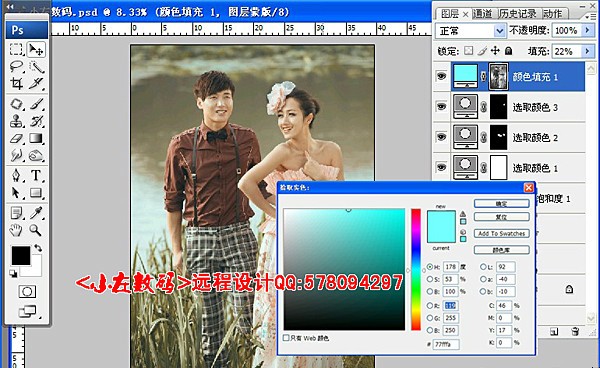
Task: Select the Rectangle shape tool
Action: tap(36, 192)
